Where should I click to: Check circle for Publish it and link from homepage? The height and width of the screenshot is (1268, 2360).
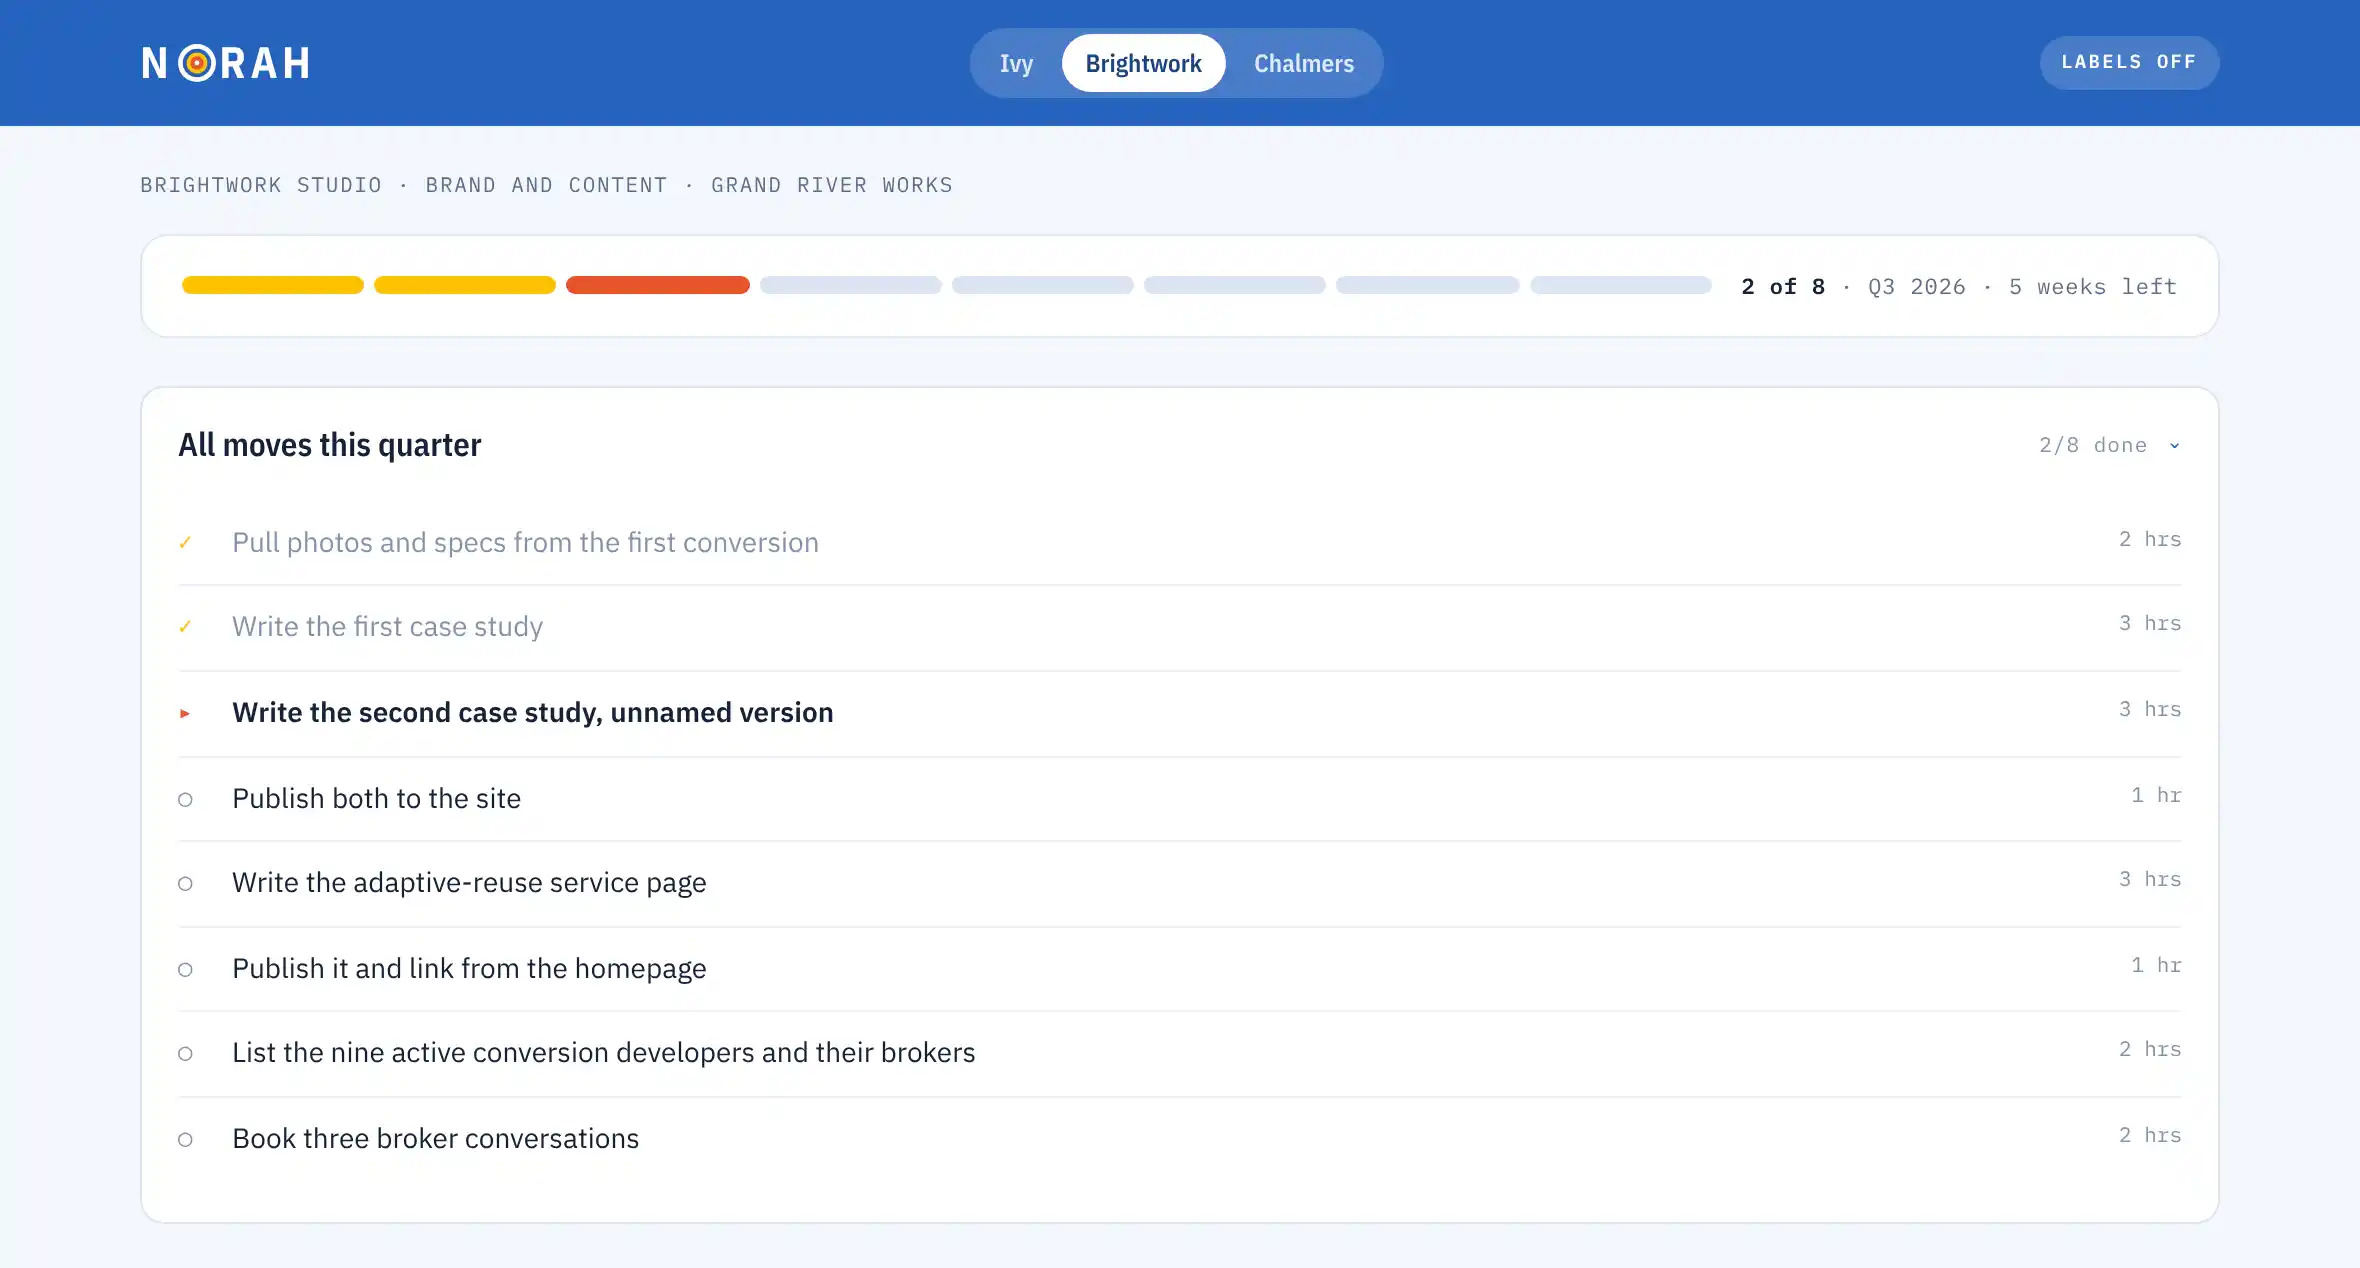(185, 969)
